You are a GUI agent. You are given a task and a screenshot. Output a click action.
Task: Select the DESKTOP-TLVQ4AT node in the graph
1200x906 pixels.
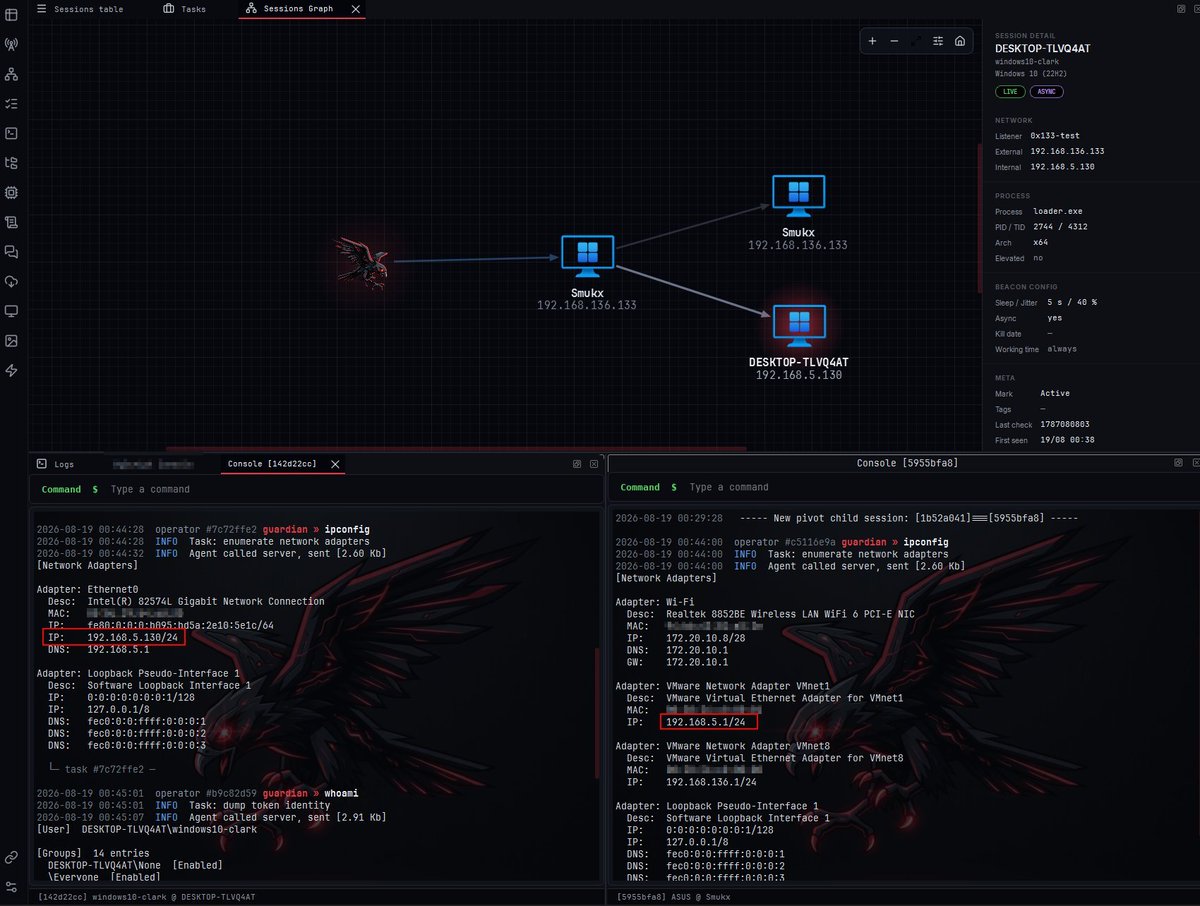pos(798,343)
